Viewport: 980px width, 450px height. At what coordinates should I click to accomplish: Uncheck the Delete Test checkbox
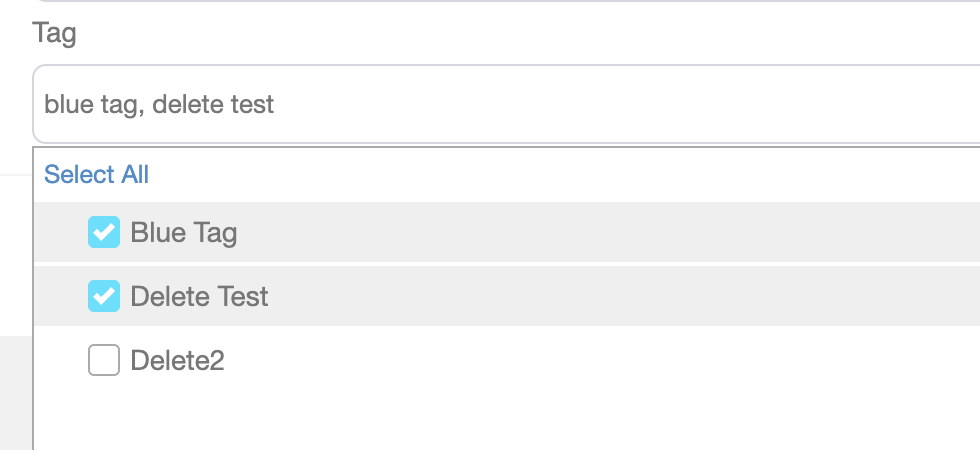(104, 296)
